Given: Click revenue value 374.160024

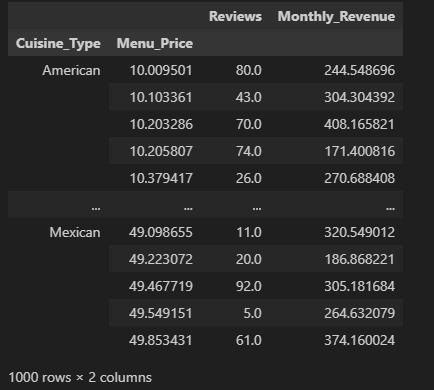Looking at the screenshot, I should [x=360, y=340].
